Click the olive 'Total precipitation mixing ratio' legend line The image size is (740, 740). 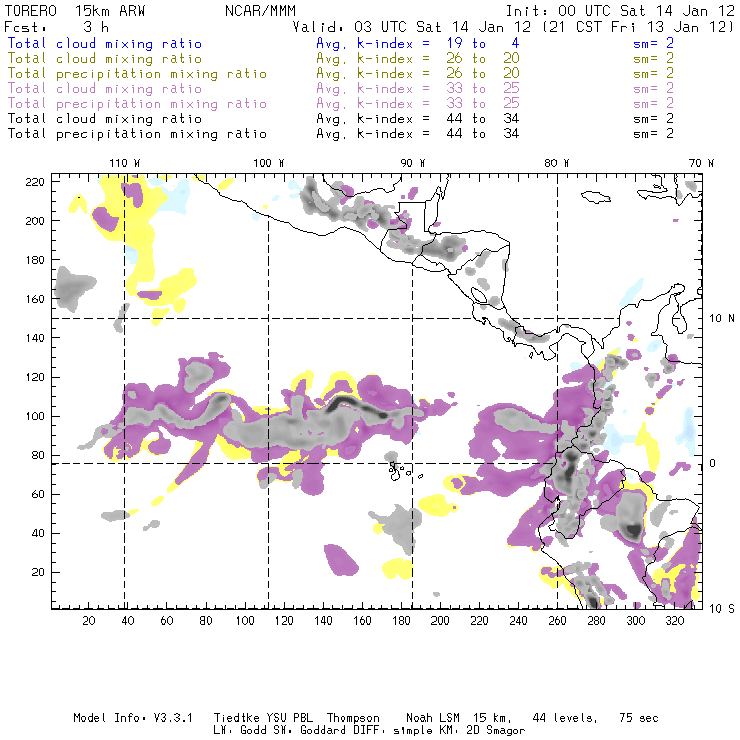(137, 74)
